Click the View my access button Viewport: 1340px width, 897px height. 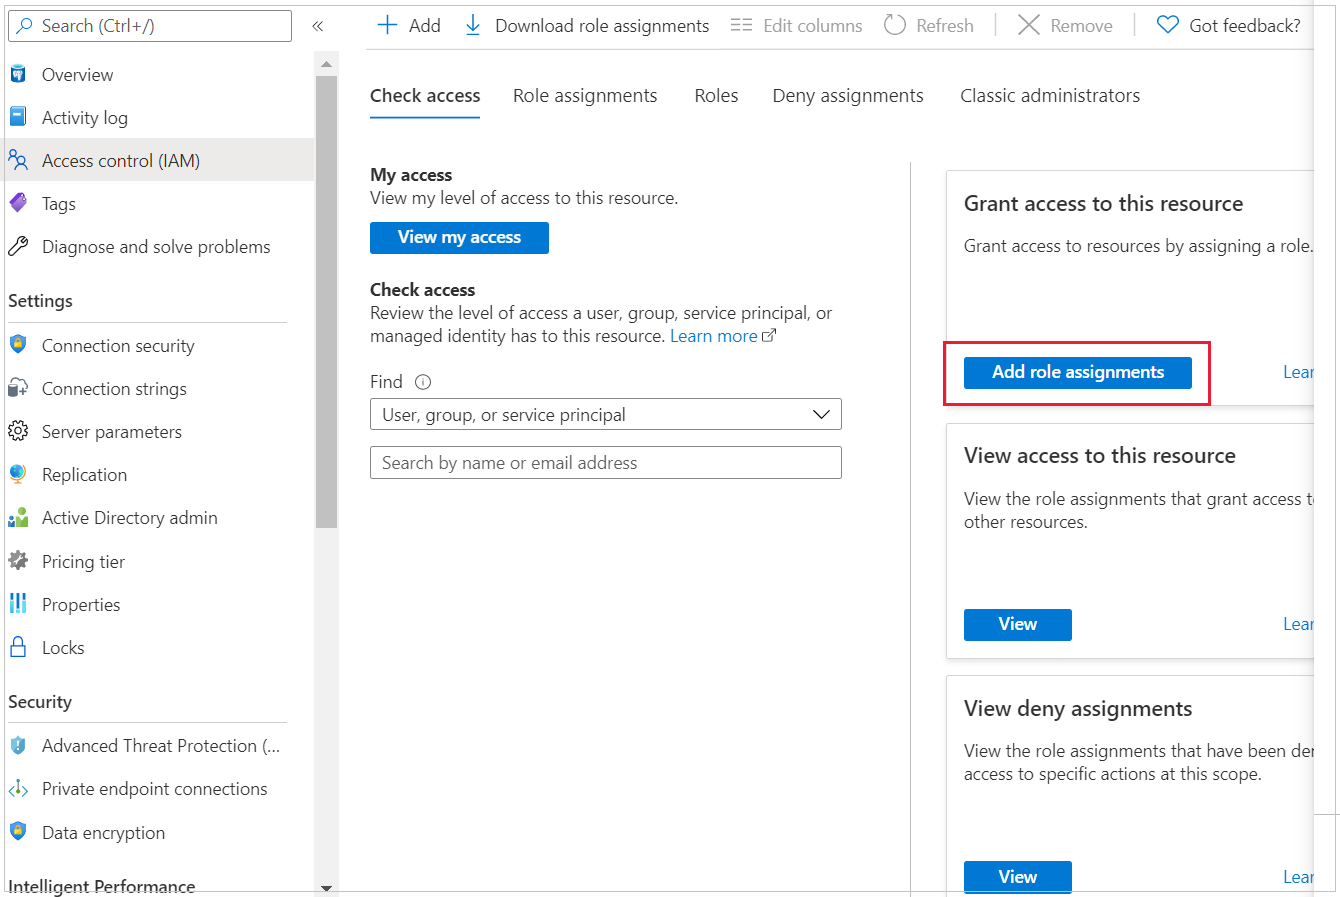[x=459, y=238]
